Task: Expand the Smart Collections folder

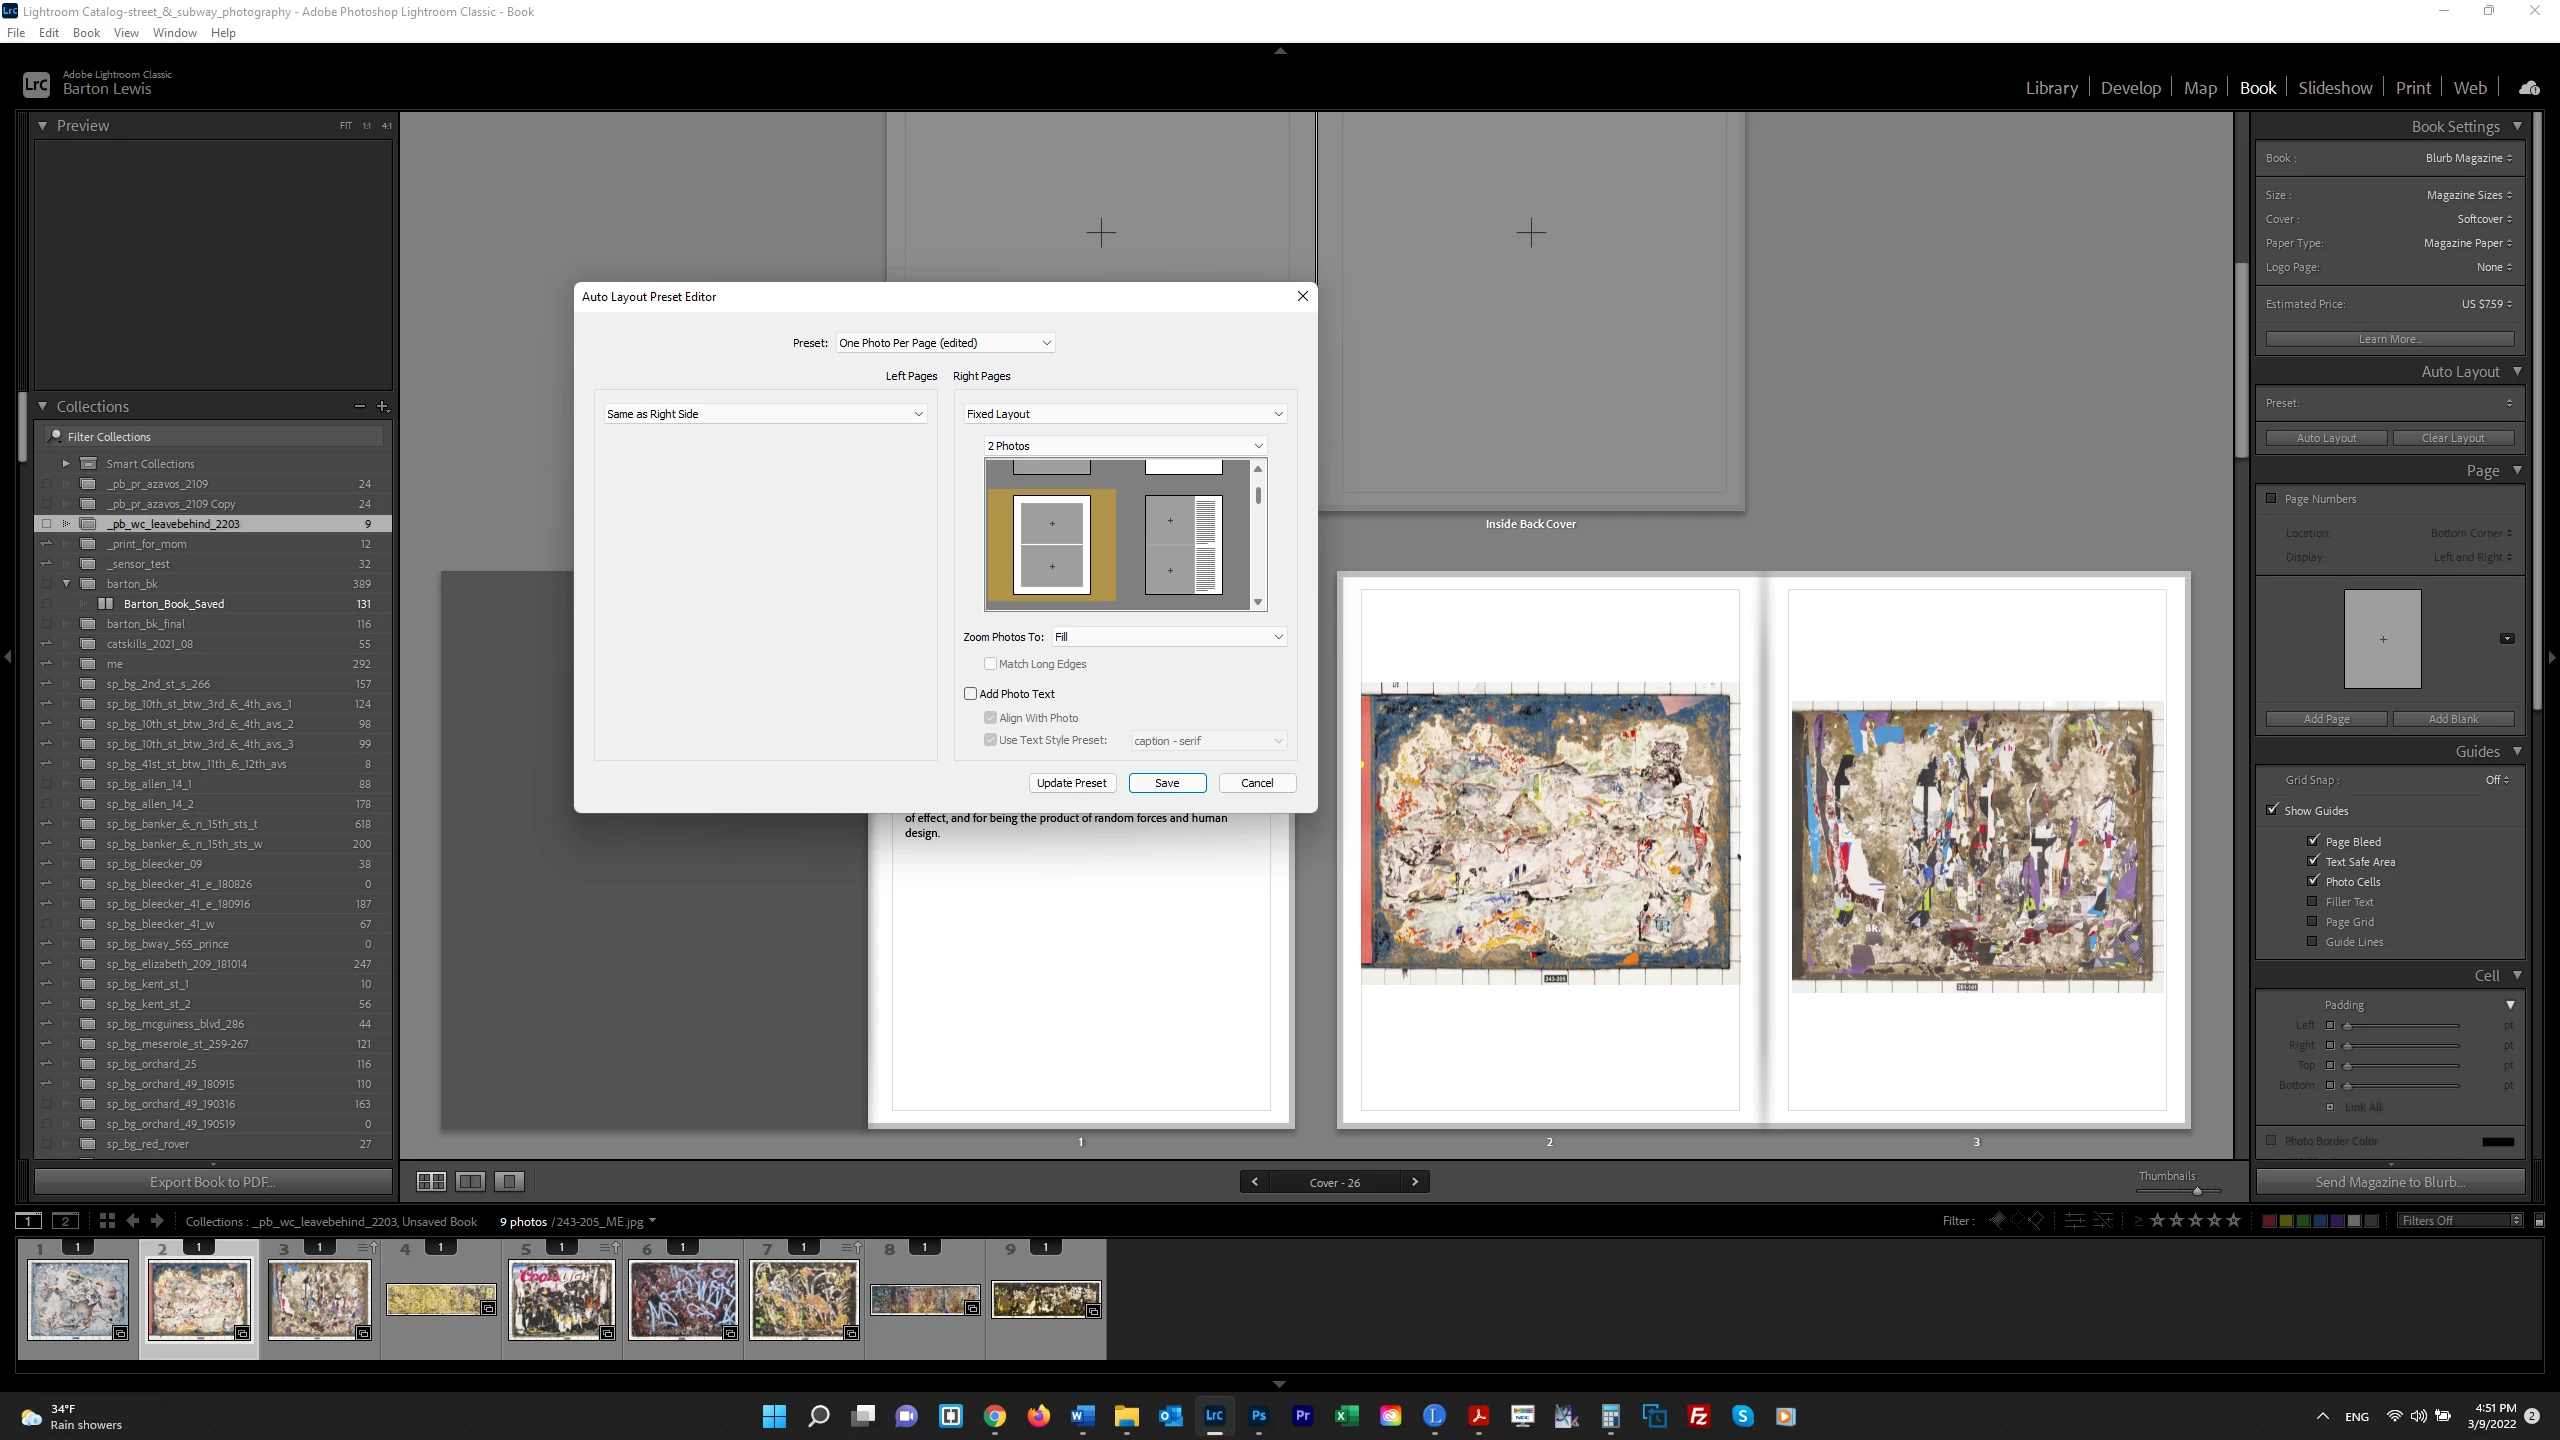Action: click(66, 463)
